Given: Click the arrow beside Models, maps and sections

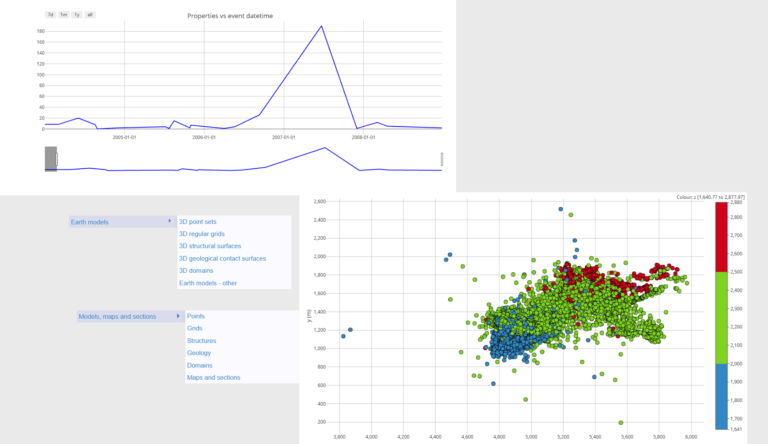Looking at the screenshot, I should point(178,317).
